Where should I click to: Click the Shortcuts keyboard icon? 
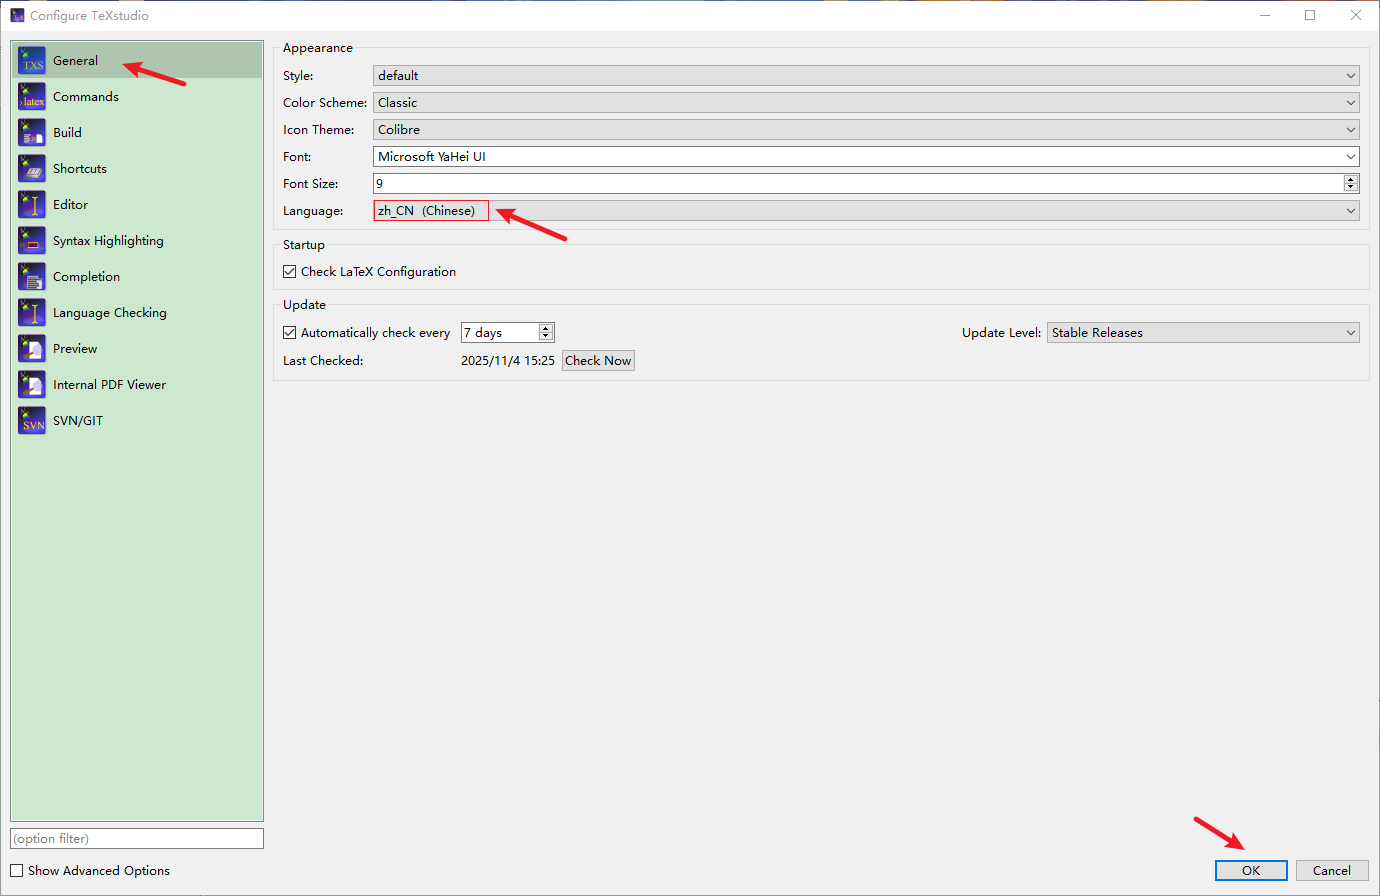(x=32, y=169)
